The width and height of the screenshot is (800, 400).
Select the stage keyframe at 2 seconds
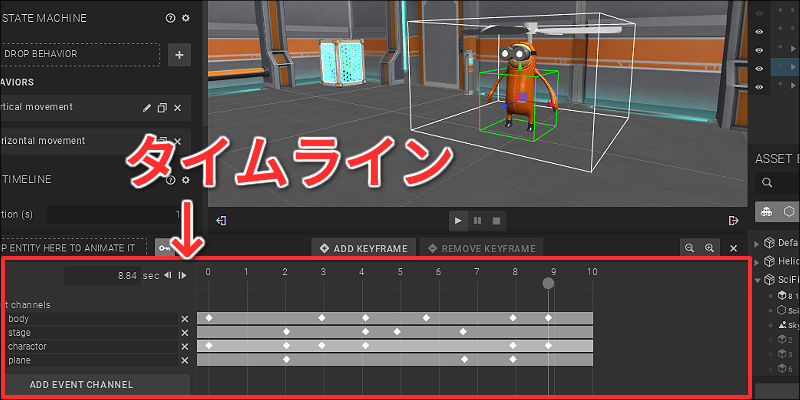click(x=286, y=332)
